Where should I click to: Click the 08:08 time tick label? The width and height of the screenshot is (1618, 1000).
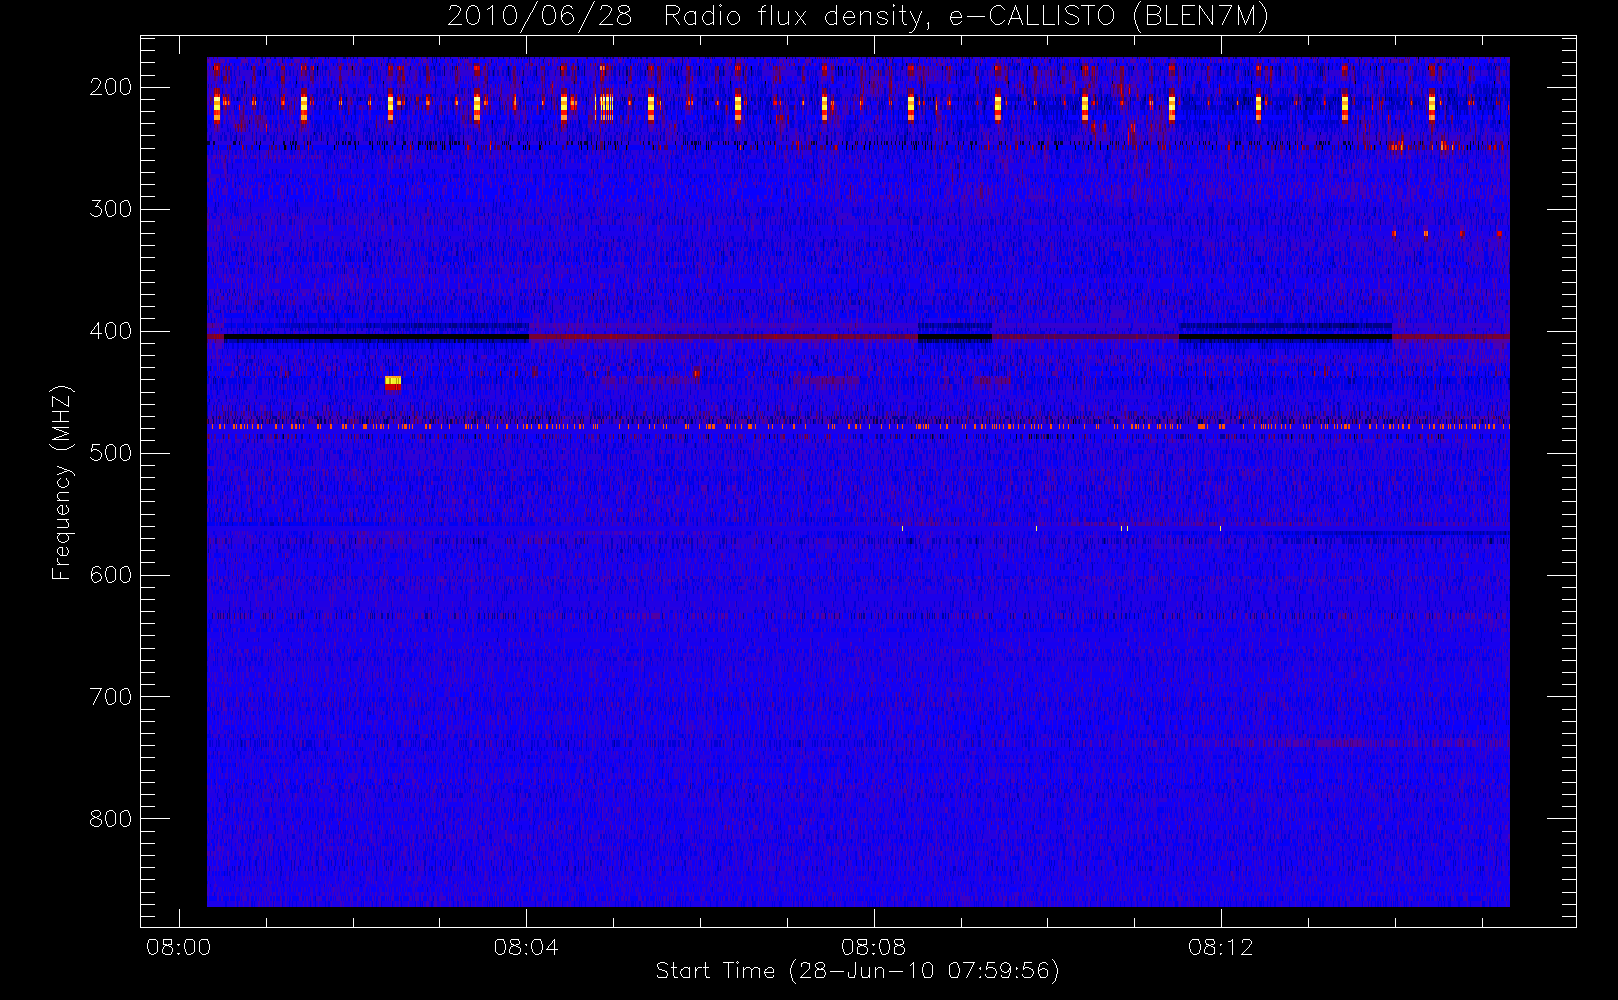tap(873, 947)
